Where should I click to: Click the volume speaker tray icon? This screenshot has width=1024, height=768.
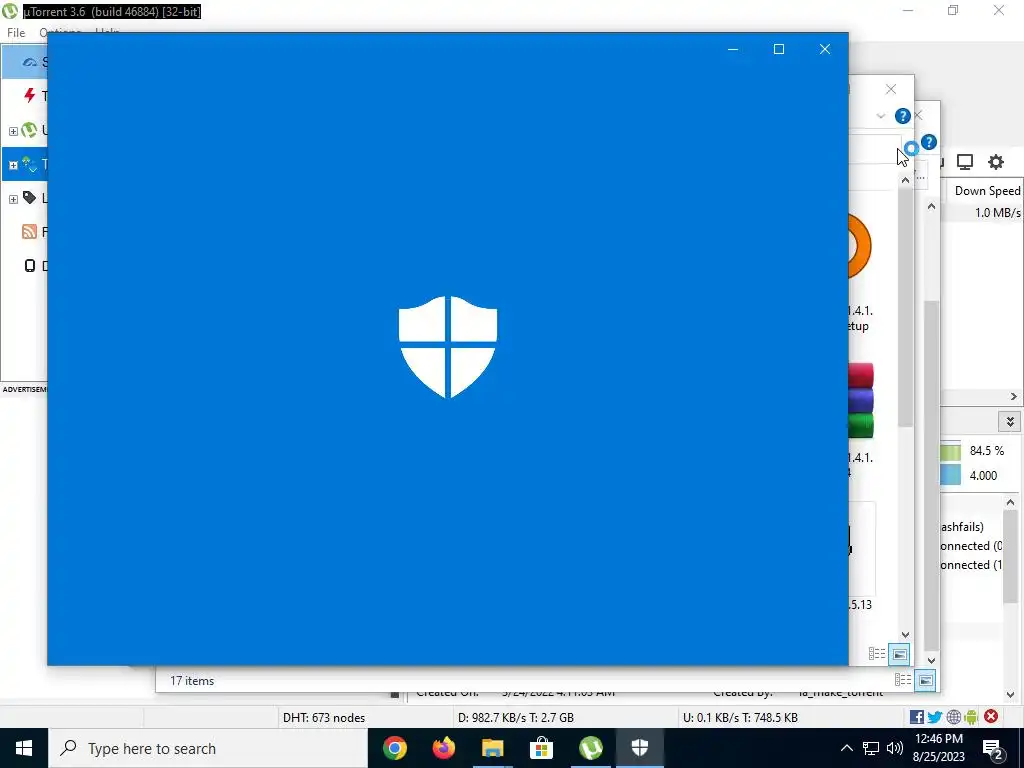pyautogui.click(x=895, y=748)
